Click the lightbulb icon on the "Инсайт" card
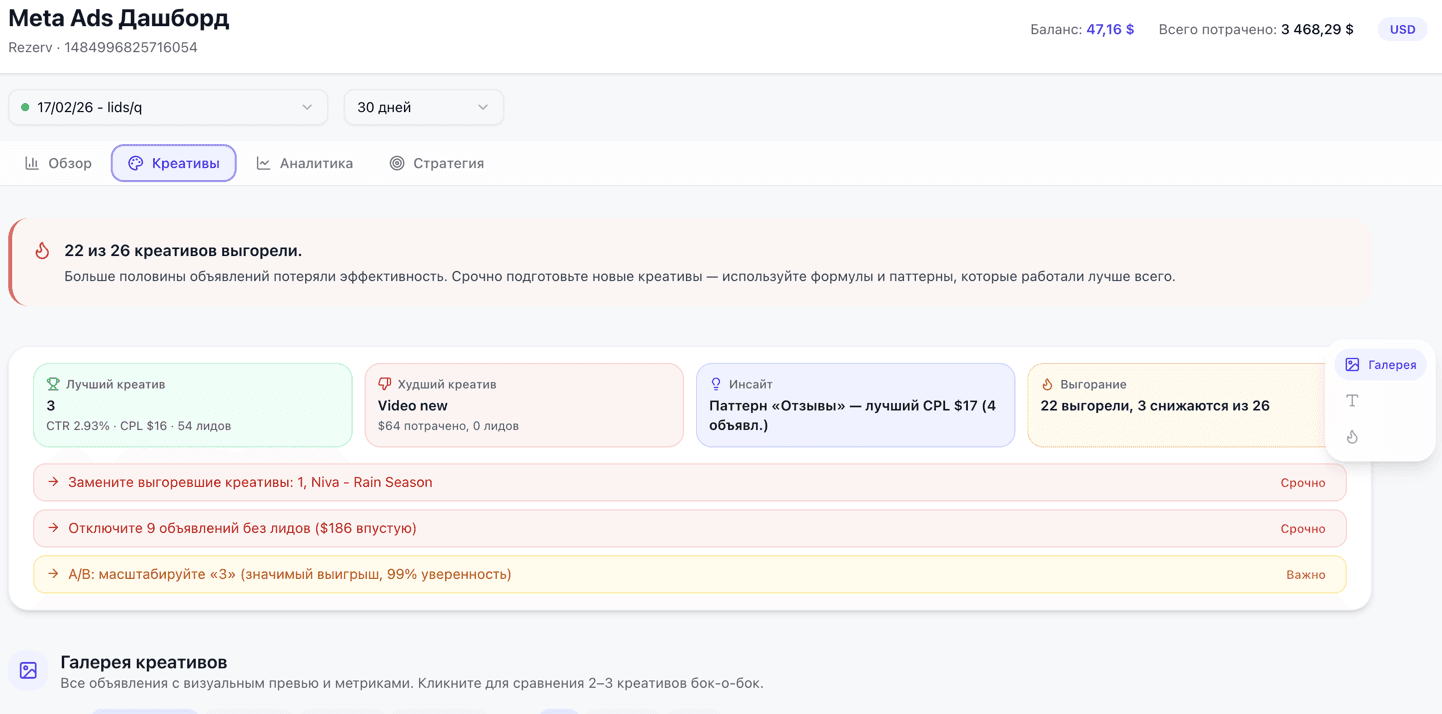1442x714 pixels. pos(716,383)
